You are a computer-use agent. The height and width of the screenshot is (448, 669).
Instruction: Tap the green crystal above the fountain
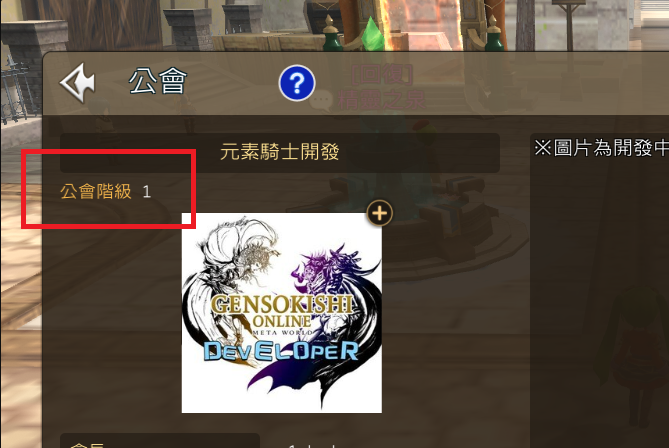(x=374, y=34)
